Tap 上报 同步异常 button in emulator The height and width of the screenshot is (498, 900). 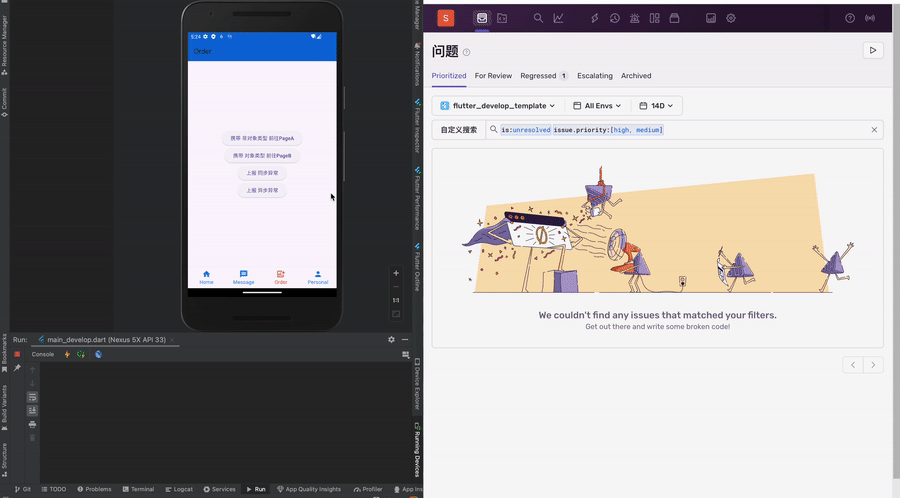[x=262, y=173]
